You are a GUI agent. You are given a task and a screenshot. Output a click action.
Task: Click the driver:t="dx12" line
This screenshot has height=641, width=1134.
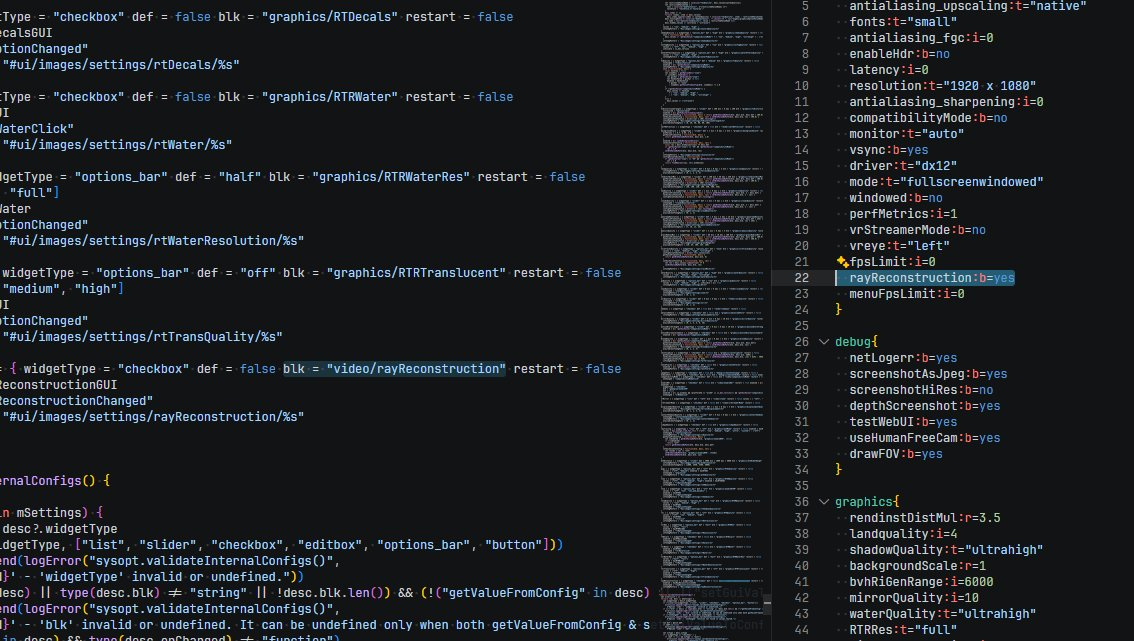click(x=903, y=166)
